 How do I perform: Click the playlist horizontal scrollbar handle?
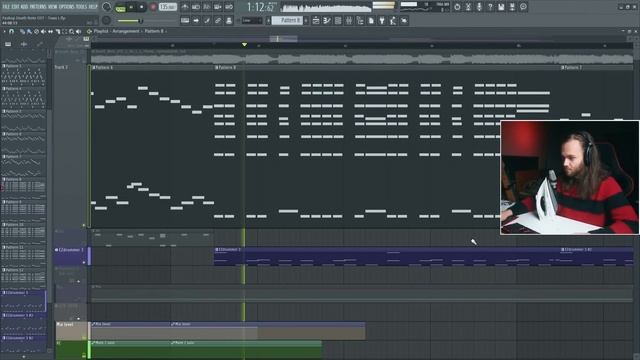point(284,39)
